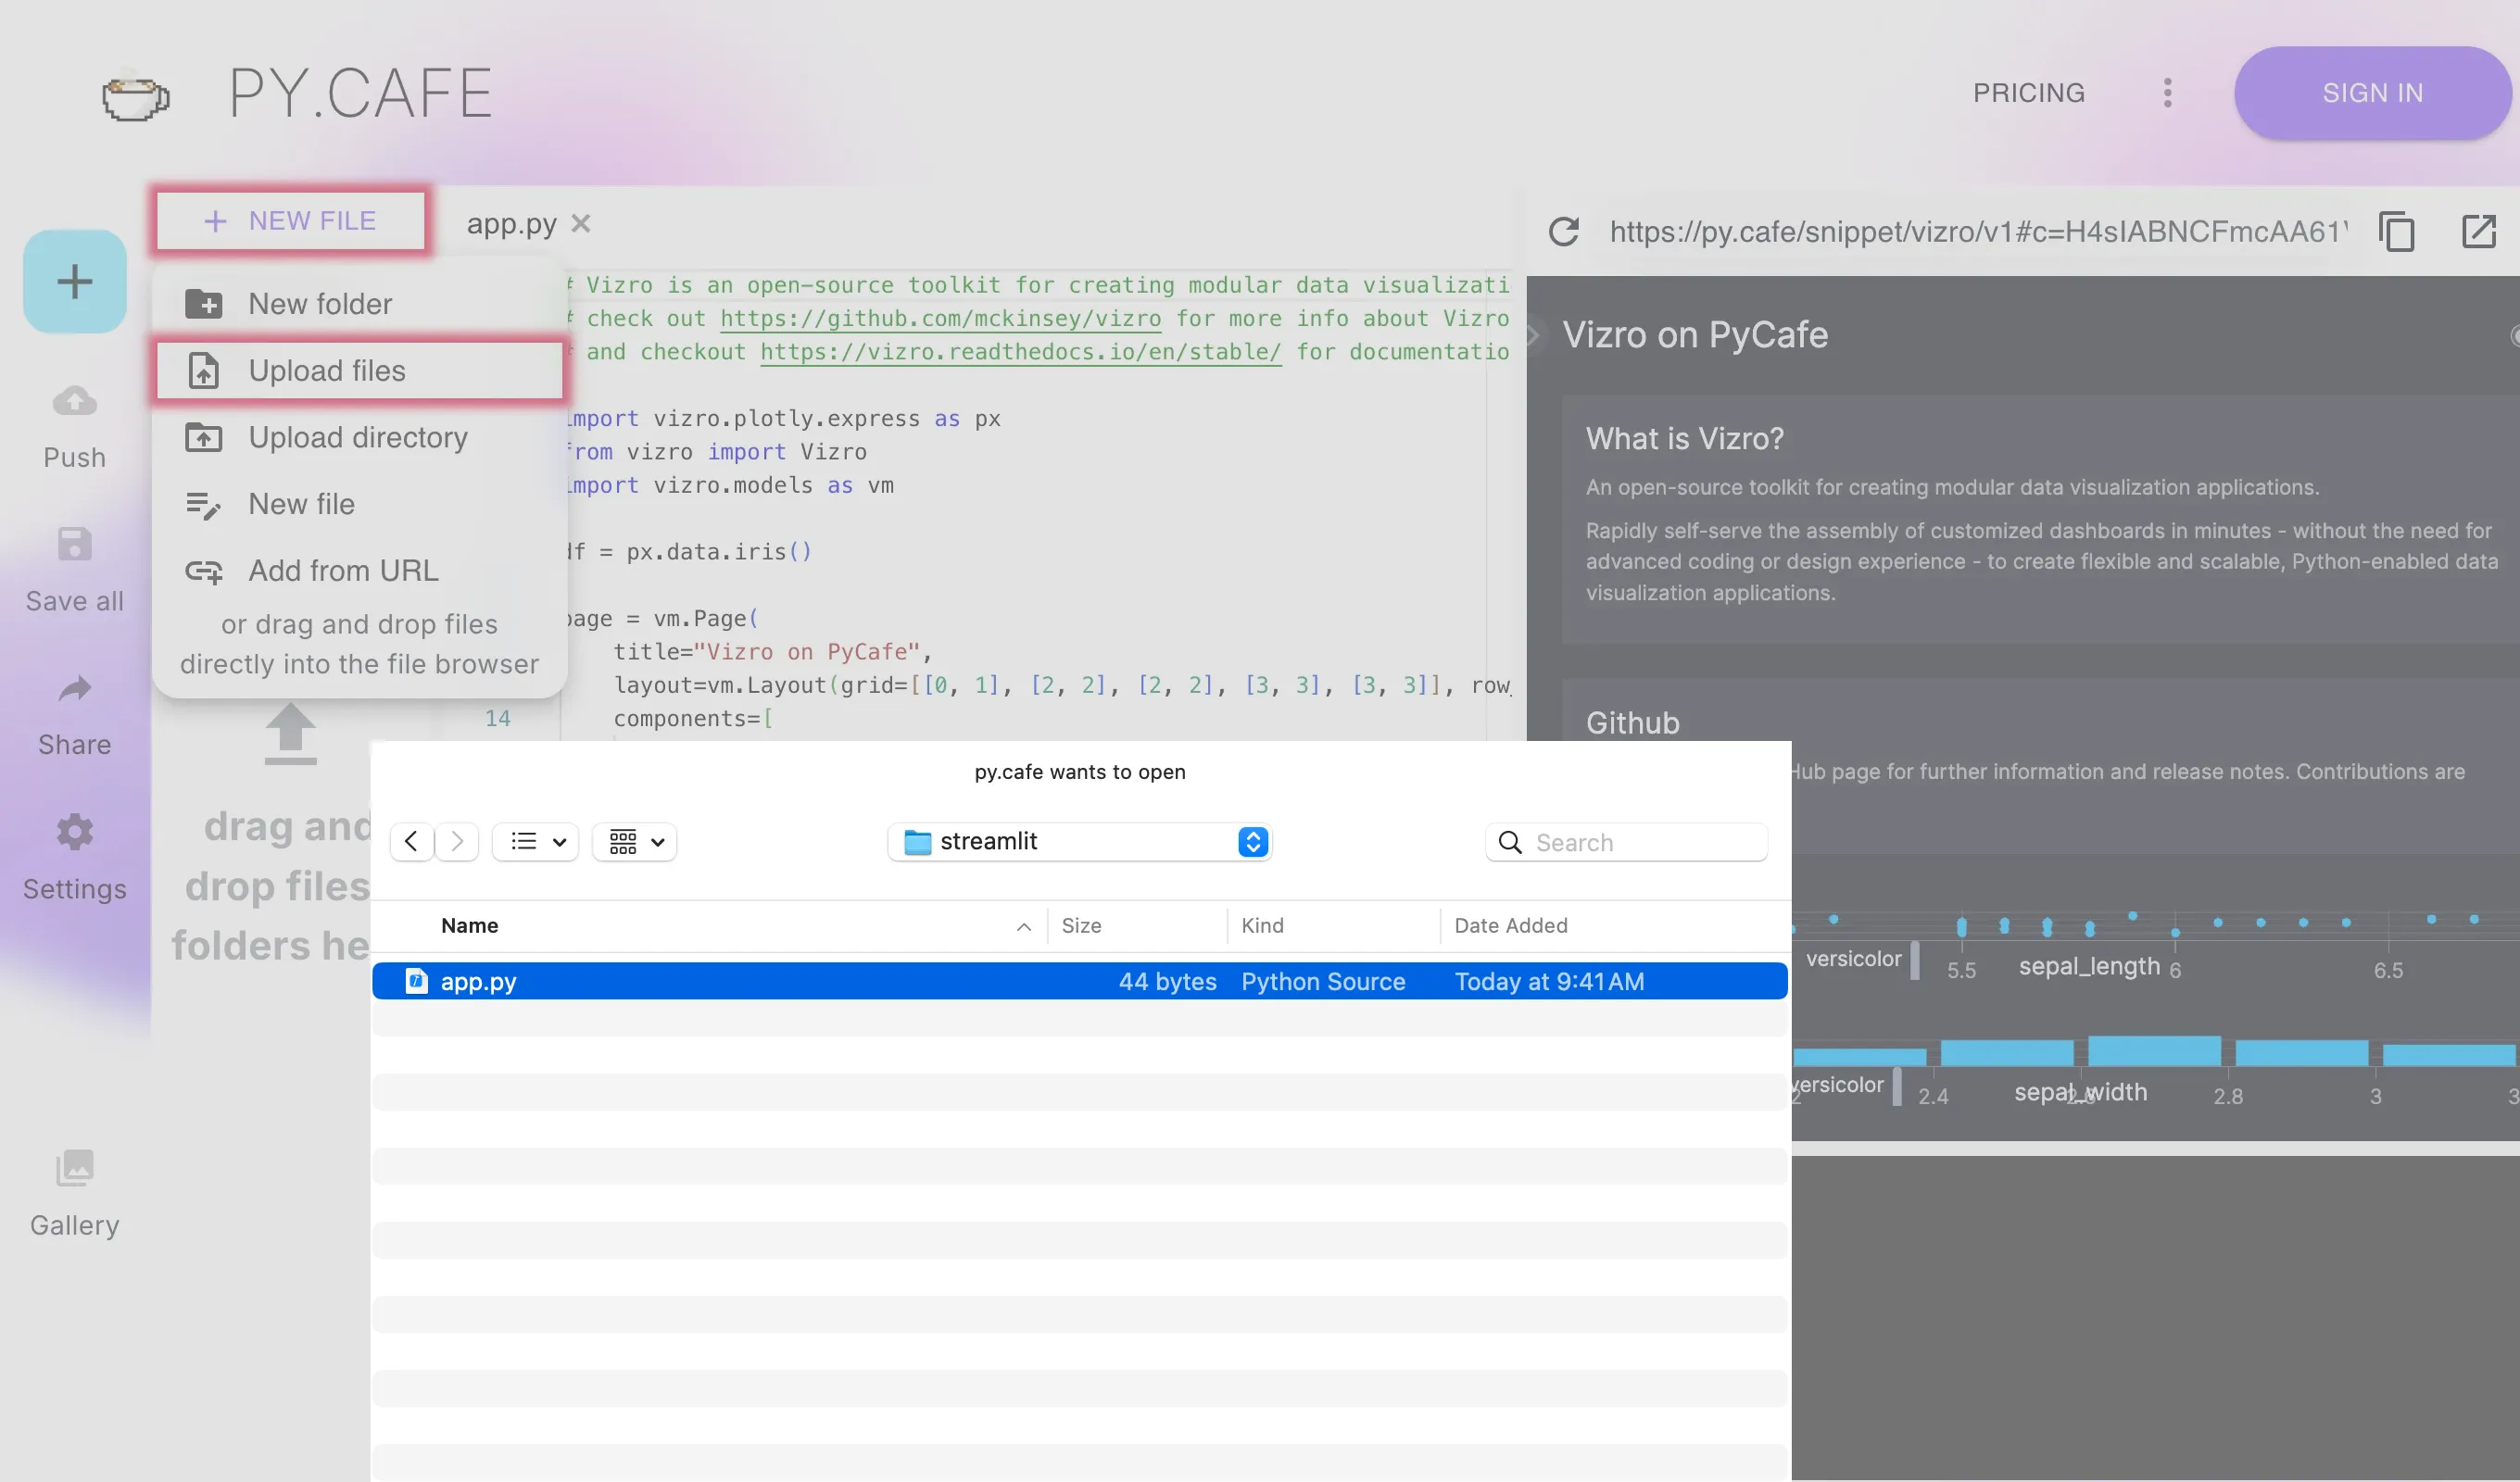Open the Gallery icon
Screen dimensions: 2520x1482
(75, 1168)
